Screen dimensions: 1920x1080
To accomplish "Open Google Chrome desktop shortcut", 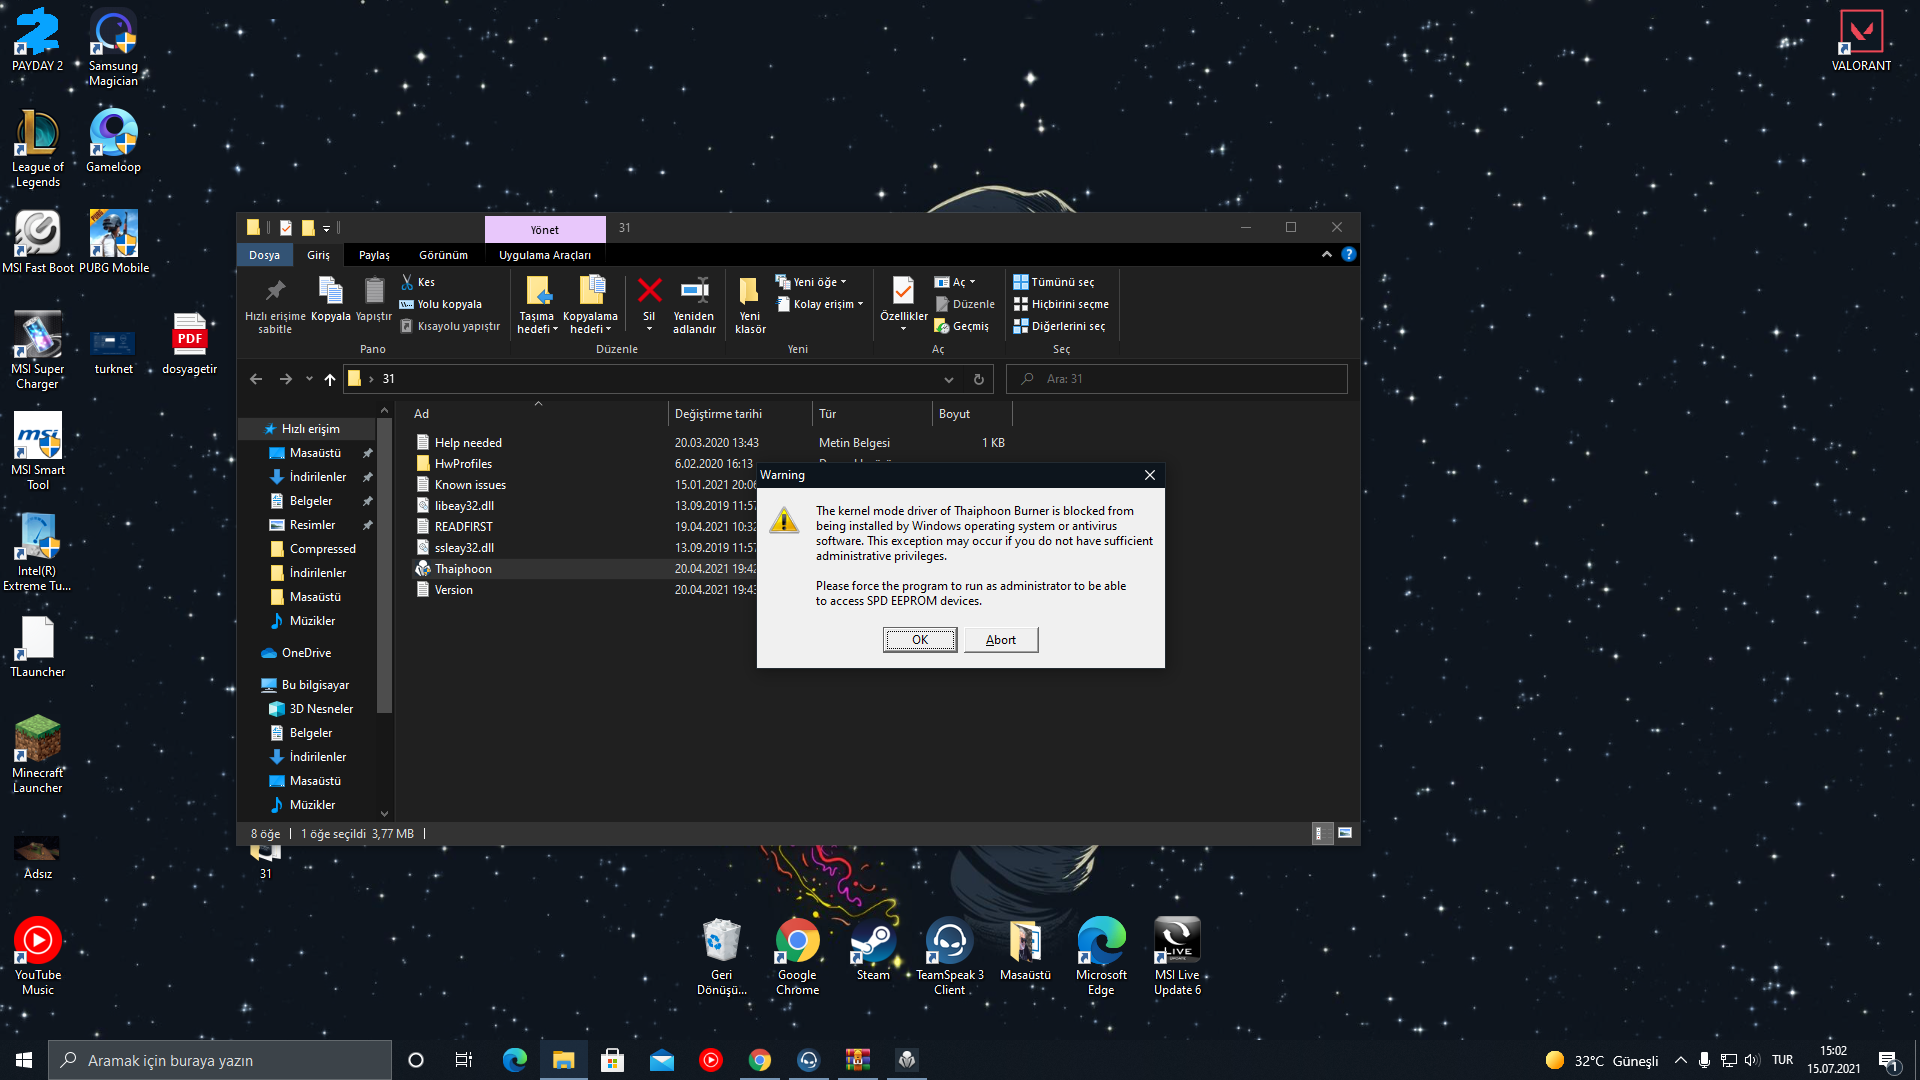I will click(797, 957).
